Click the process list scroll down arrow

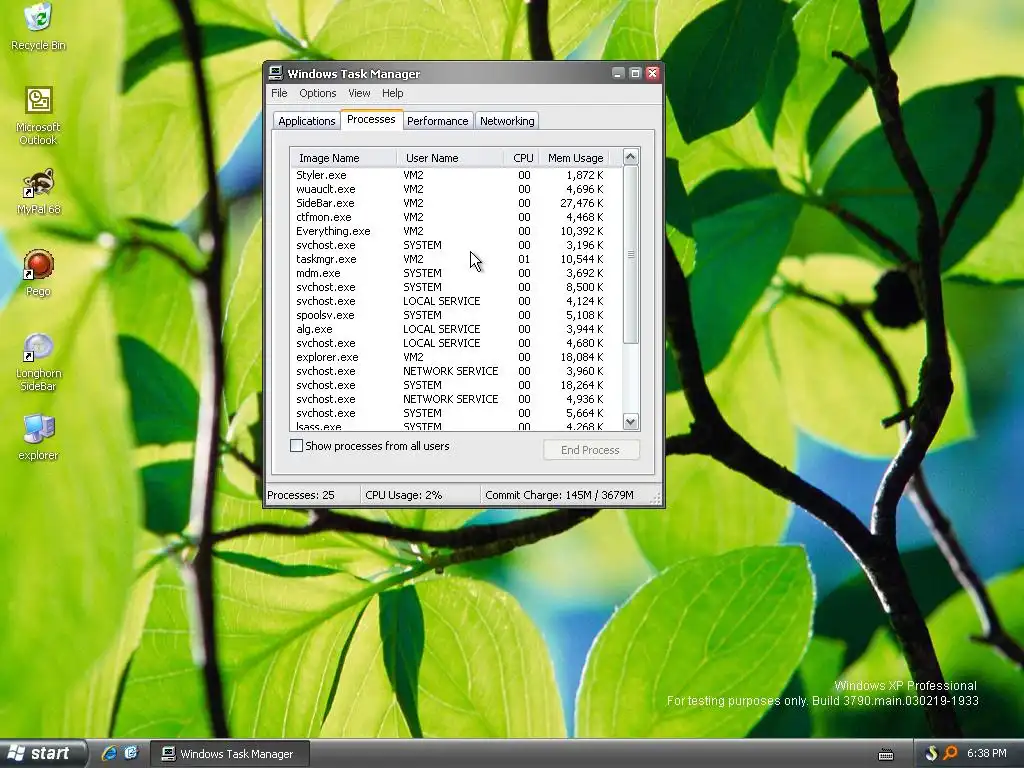pyautogui.click(x=630, y=421)
